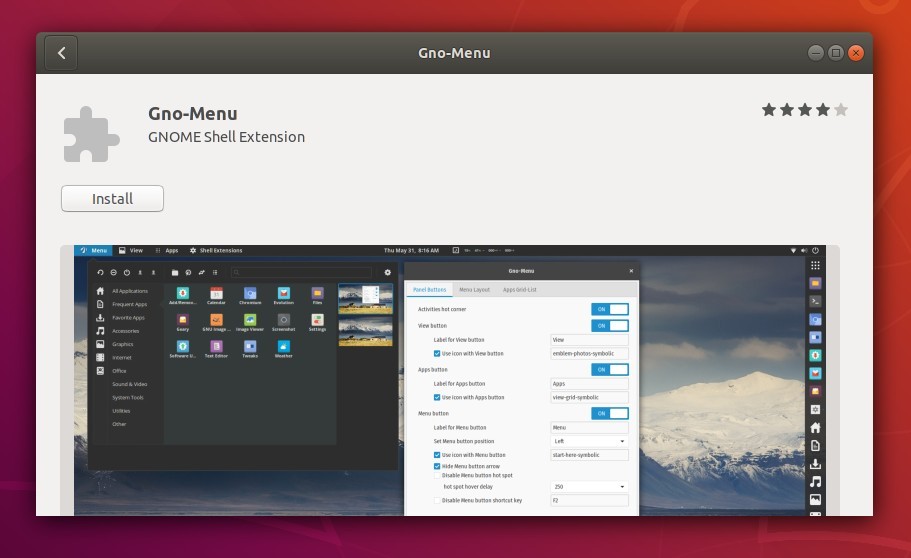911x558 pixels.
Task: Launch Weather from the app grid
Action: point(284,349)
